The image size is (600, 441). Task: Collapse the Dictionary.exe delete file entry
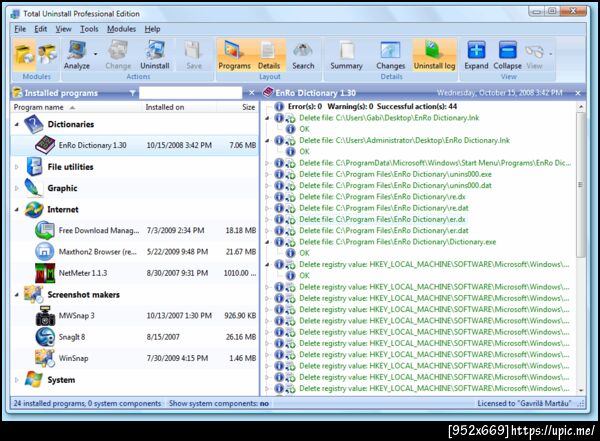pyautogui.click(x=267, y=242)
